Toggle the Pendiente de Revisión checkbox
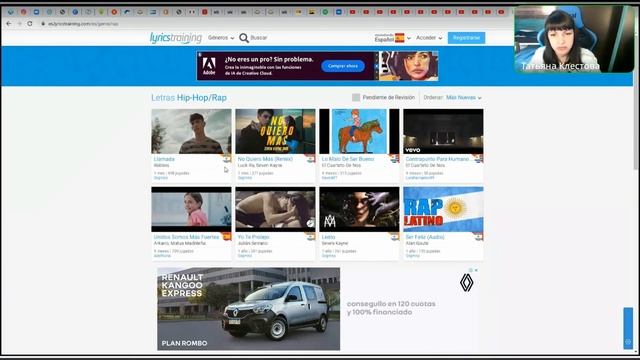Viewport: 640px width, 360px height. pyautogui.click(x=356, y=98)
